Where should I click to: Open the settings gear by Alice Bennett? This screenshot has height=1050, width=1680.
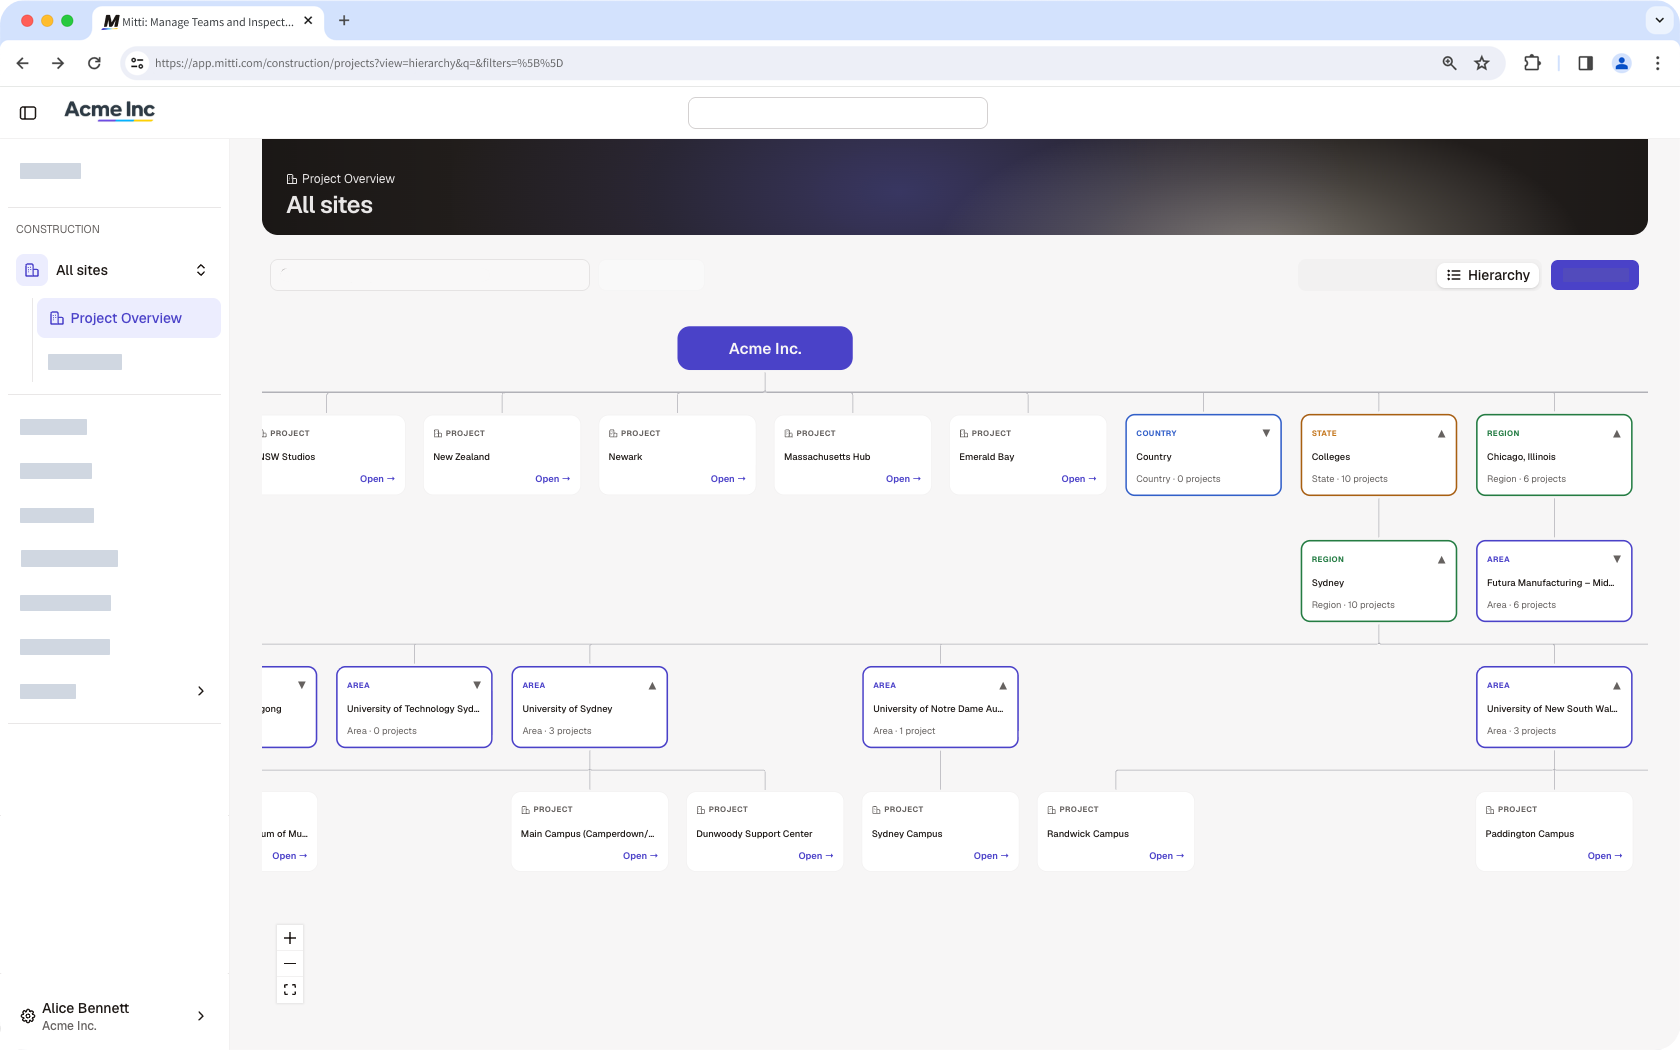click(28, 1016)
